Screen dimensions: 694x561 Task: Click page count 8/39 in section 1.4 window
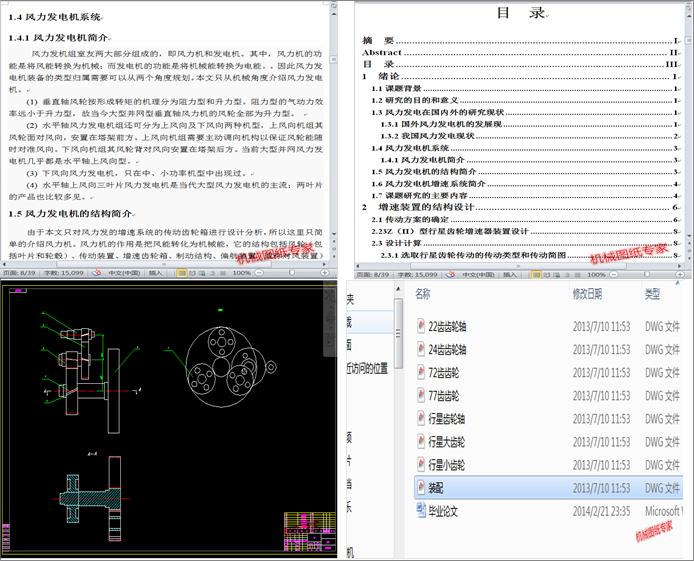tap(19, 273)
